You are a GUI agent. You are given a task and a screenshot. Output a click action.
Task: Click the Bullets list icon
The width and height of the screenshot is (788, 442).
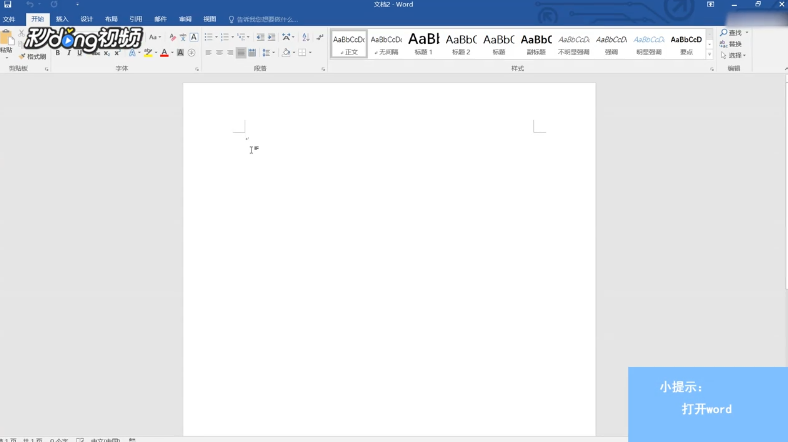click(211, 37)
